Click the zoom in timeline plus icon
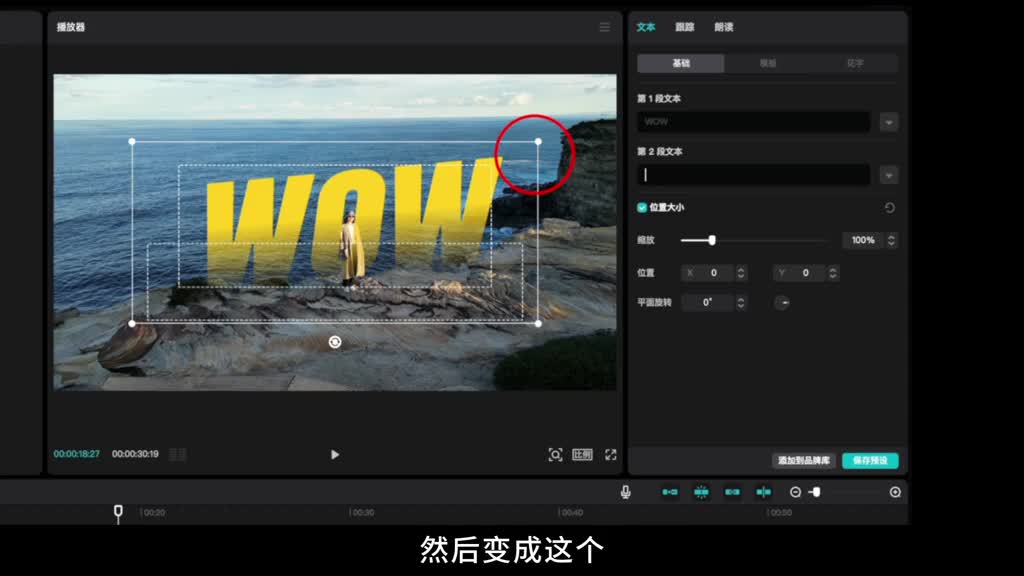Screen dimensions: 1024x576 [x=895, y=492]
